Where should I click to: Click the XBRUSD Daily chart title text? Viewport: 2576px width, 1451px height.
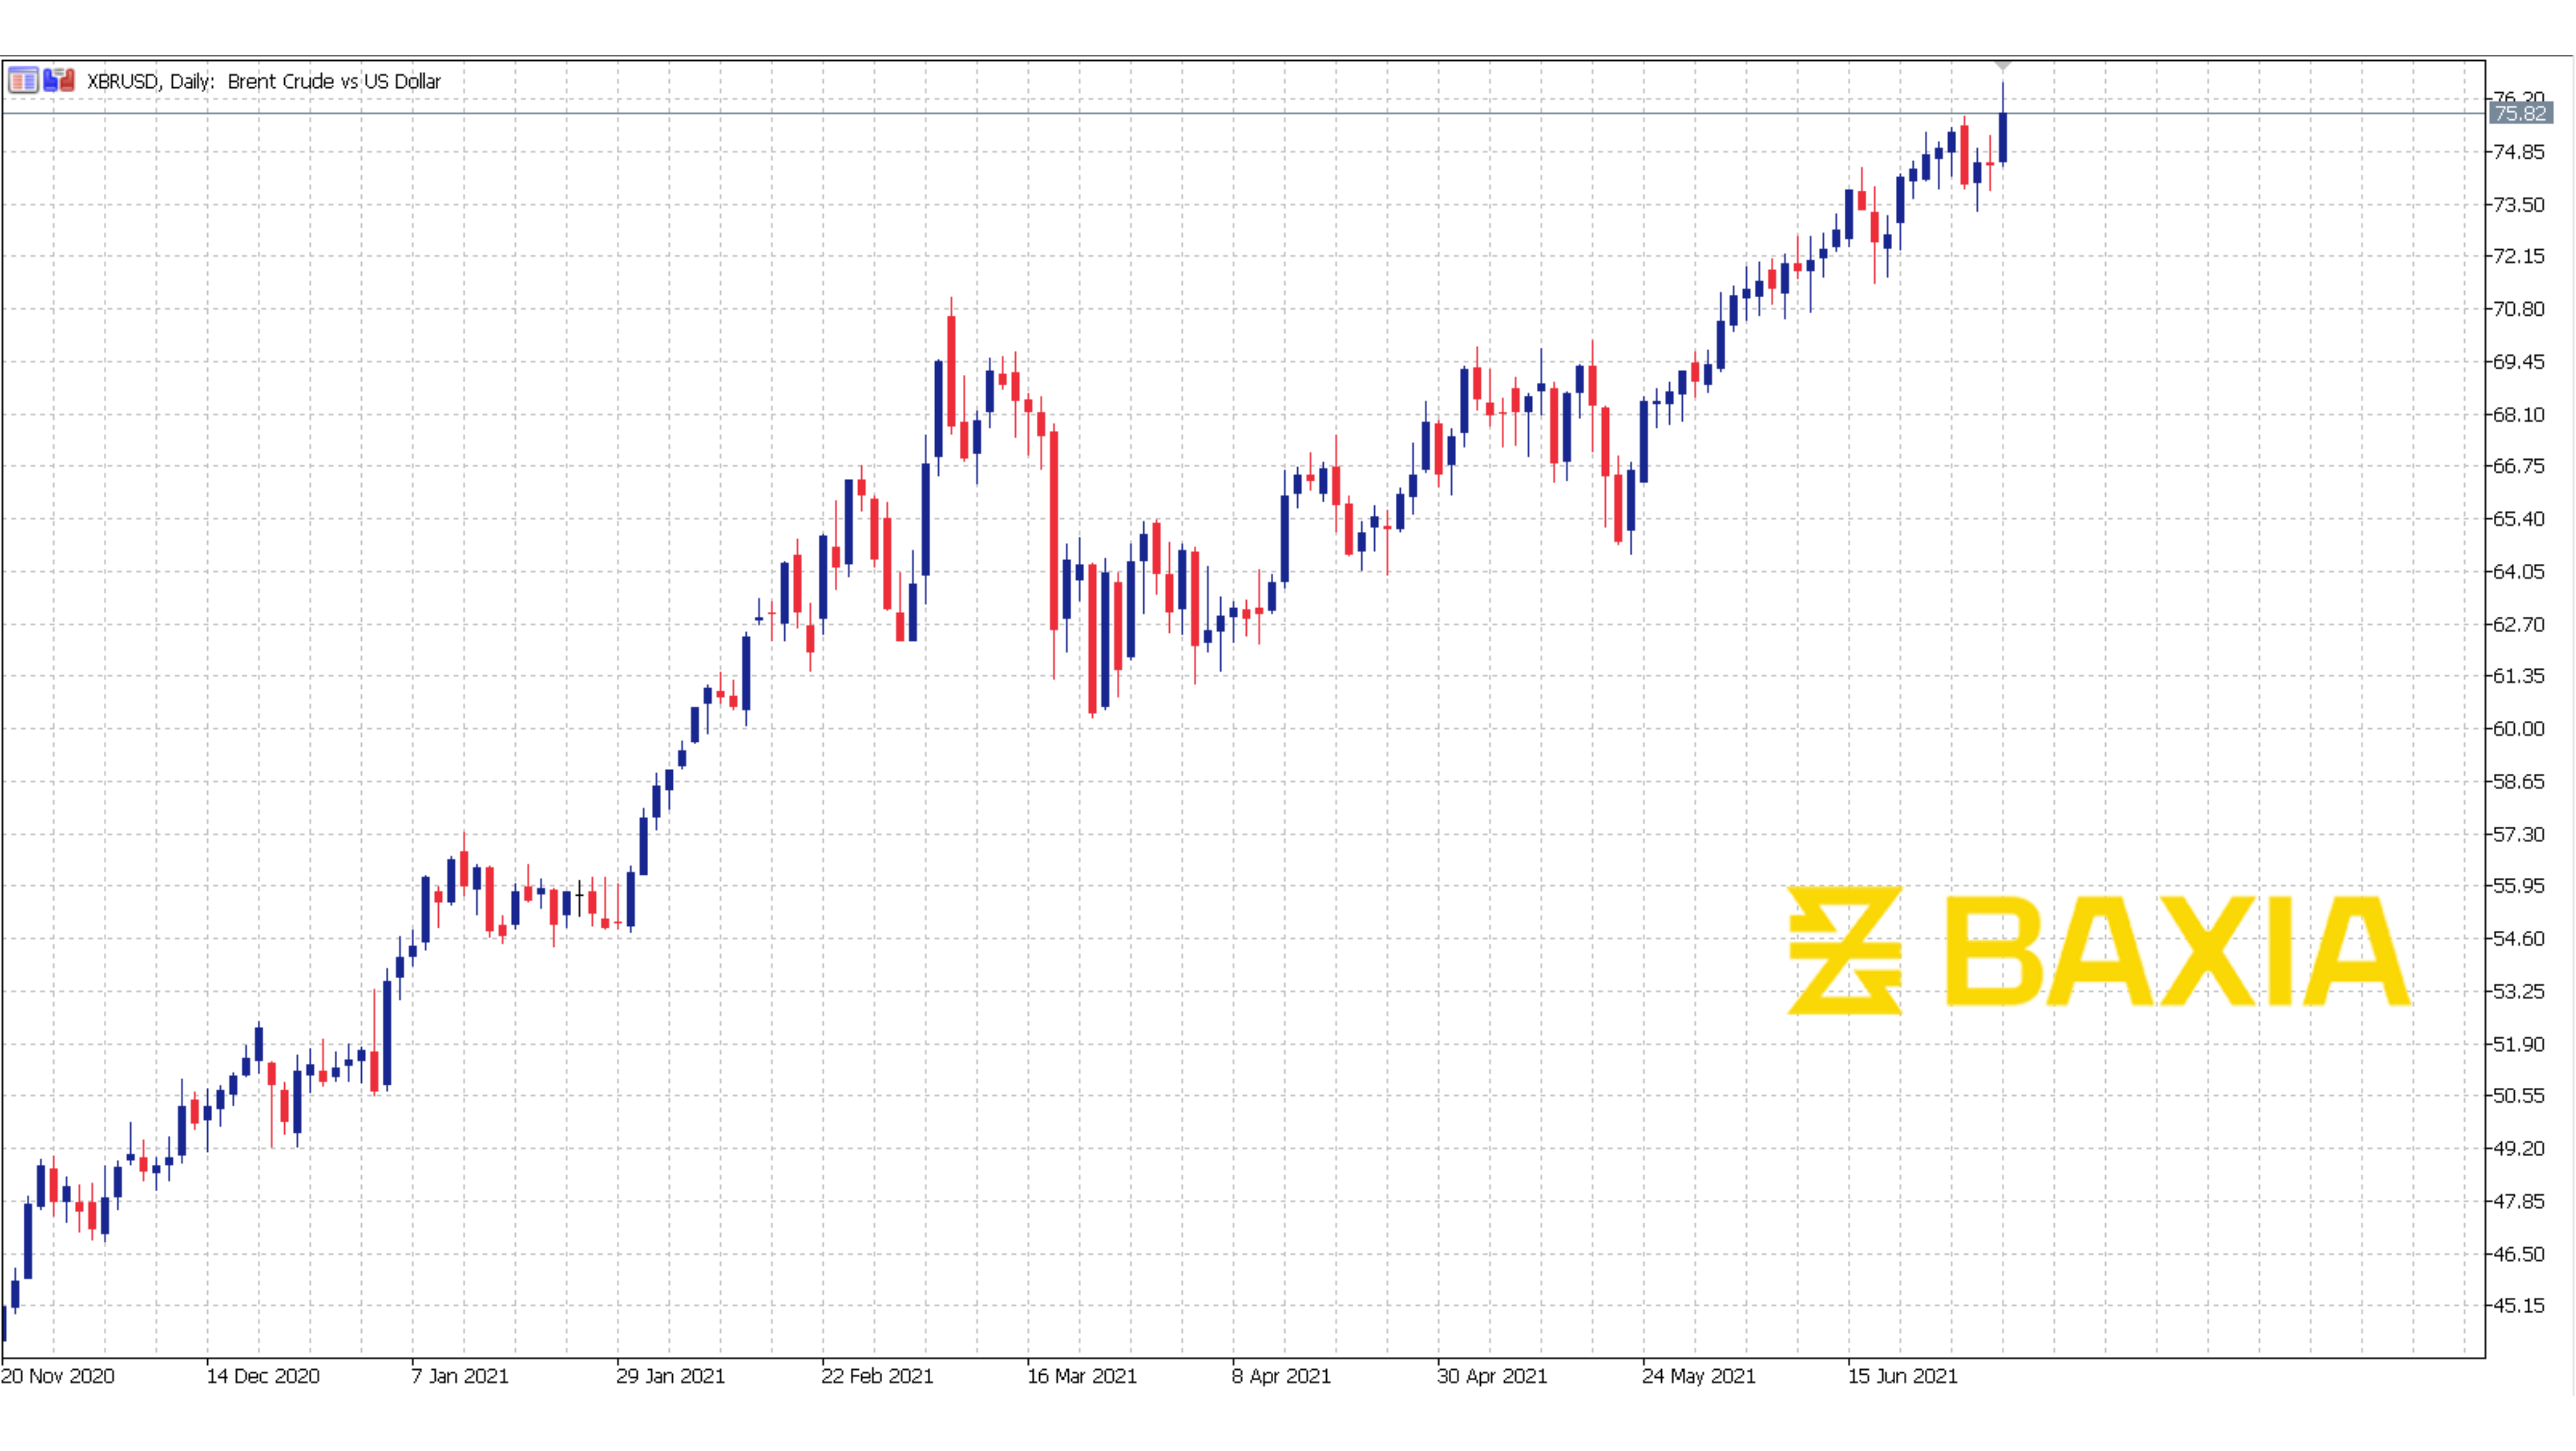point(263,82)
